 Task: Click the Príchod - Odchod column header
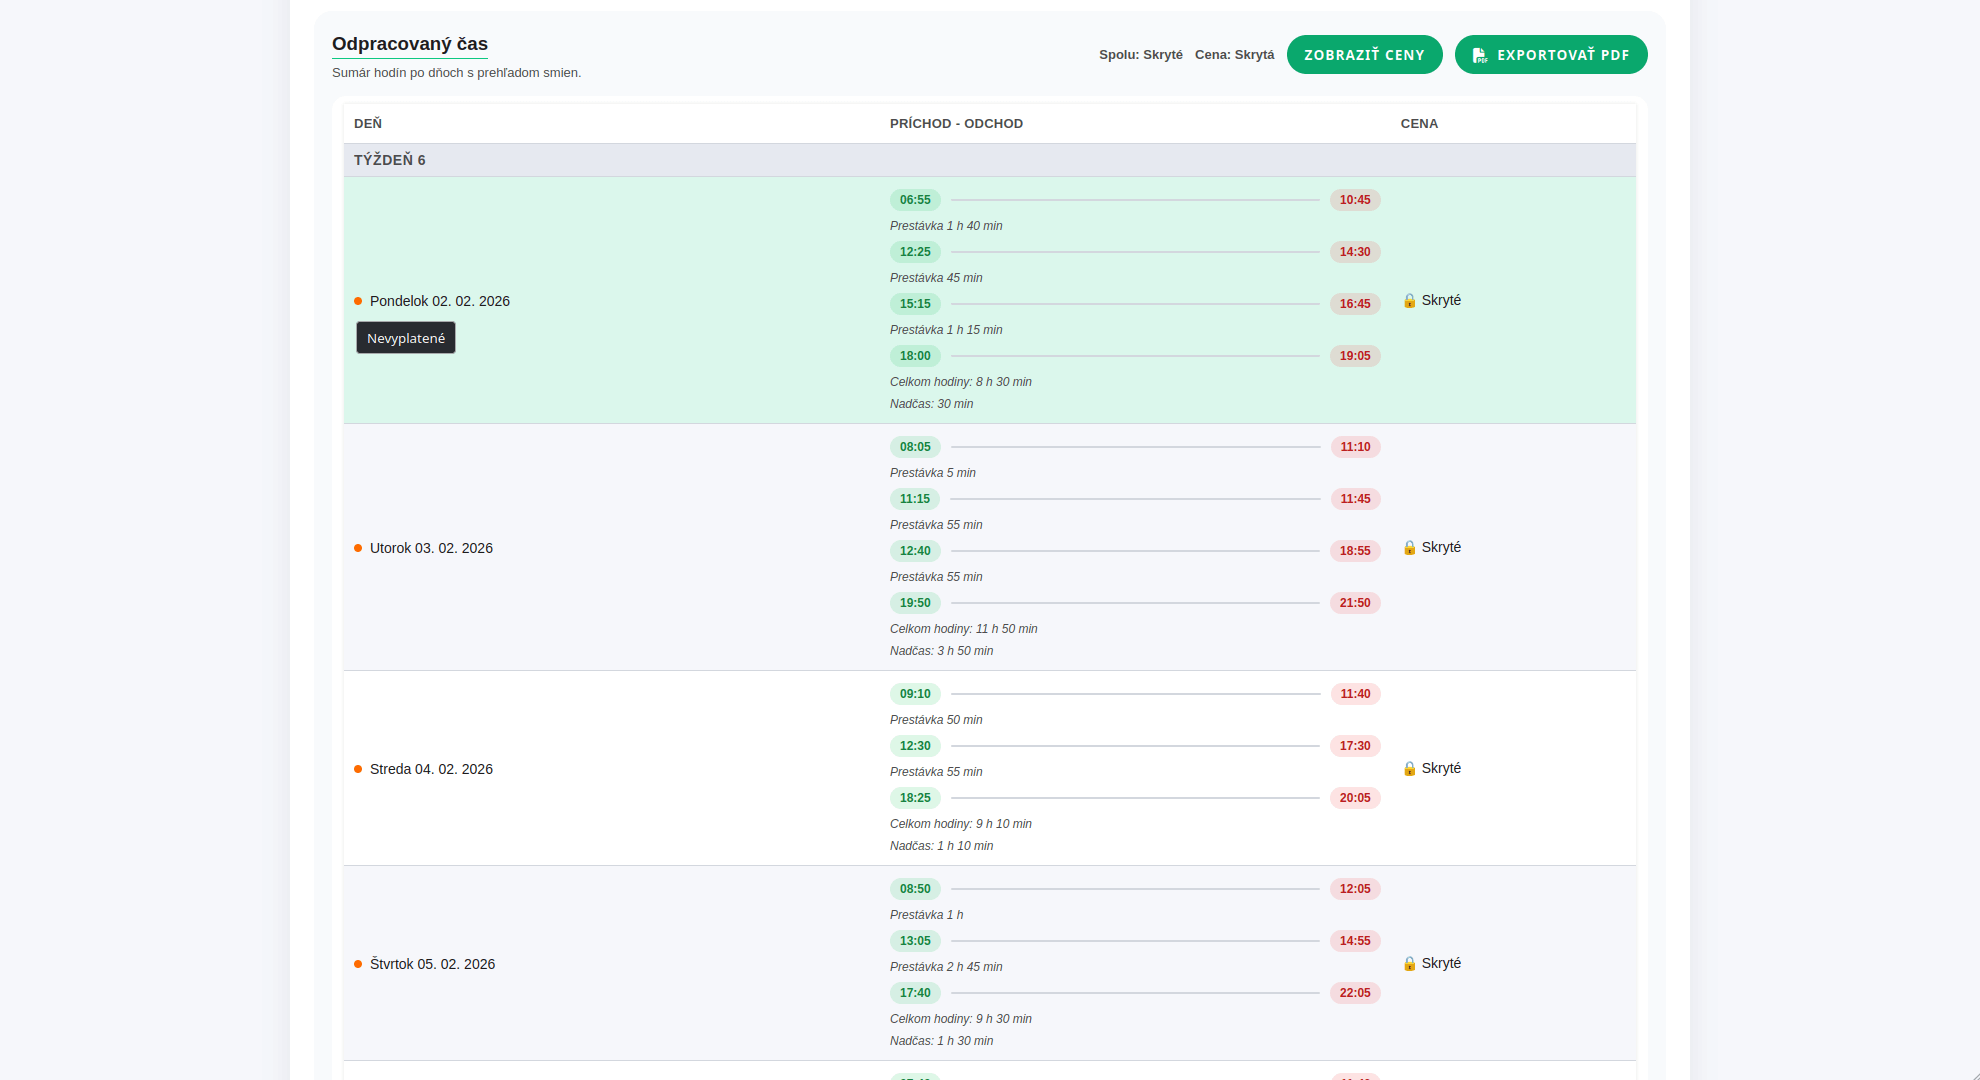point(956,124)
